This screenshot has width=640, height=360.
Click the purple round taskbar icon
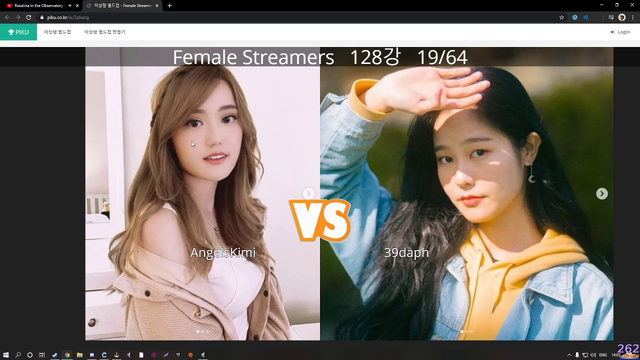pos(154,355)
